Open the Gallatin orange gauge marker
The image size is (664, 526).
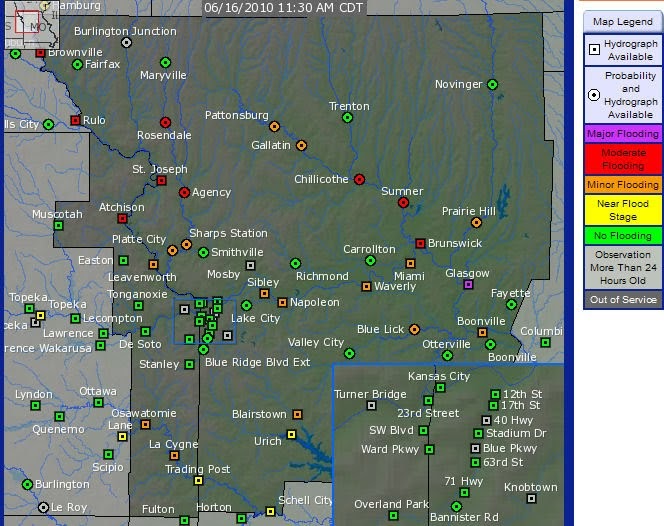click(x=301, y=146)
